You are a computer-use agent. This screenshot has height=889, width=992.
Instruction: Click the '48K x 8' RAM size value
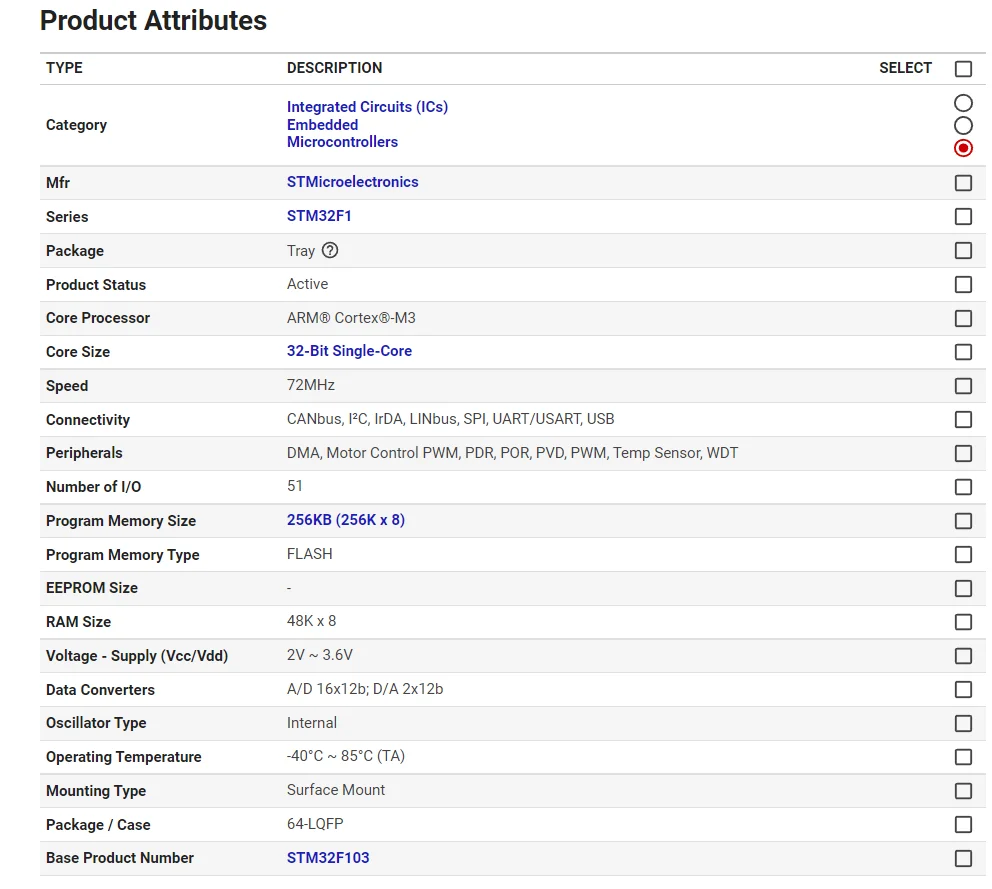[311, 621]
